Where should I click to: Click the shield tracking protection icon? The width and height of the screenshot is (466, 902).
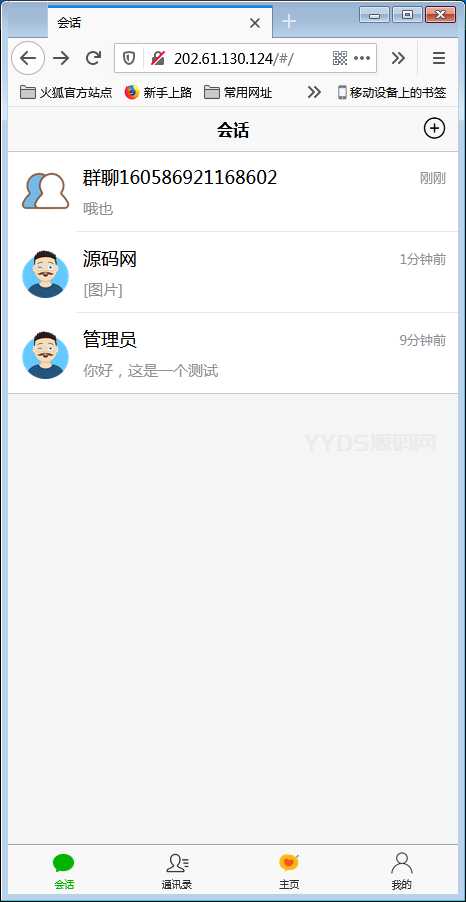pyautogui.click(x=129, y=58)
